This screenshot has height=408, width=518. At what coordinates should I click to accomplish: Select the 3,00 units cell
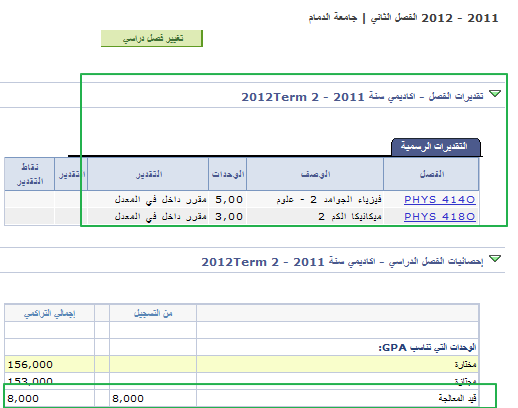pyautogui.click(x=228, y=217)
